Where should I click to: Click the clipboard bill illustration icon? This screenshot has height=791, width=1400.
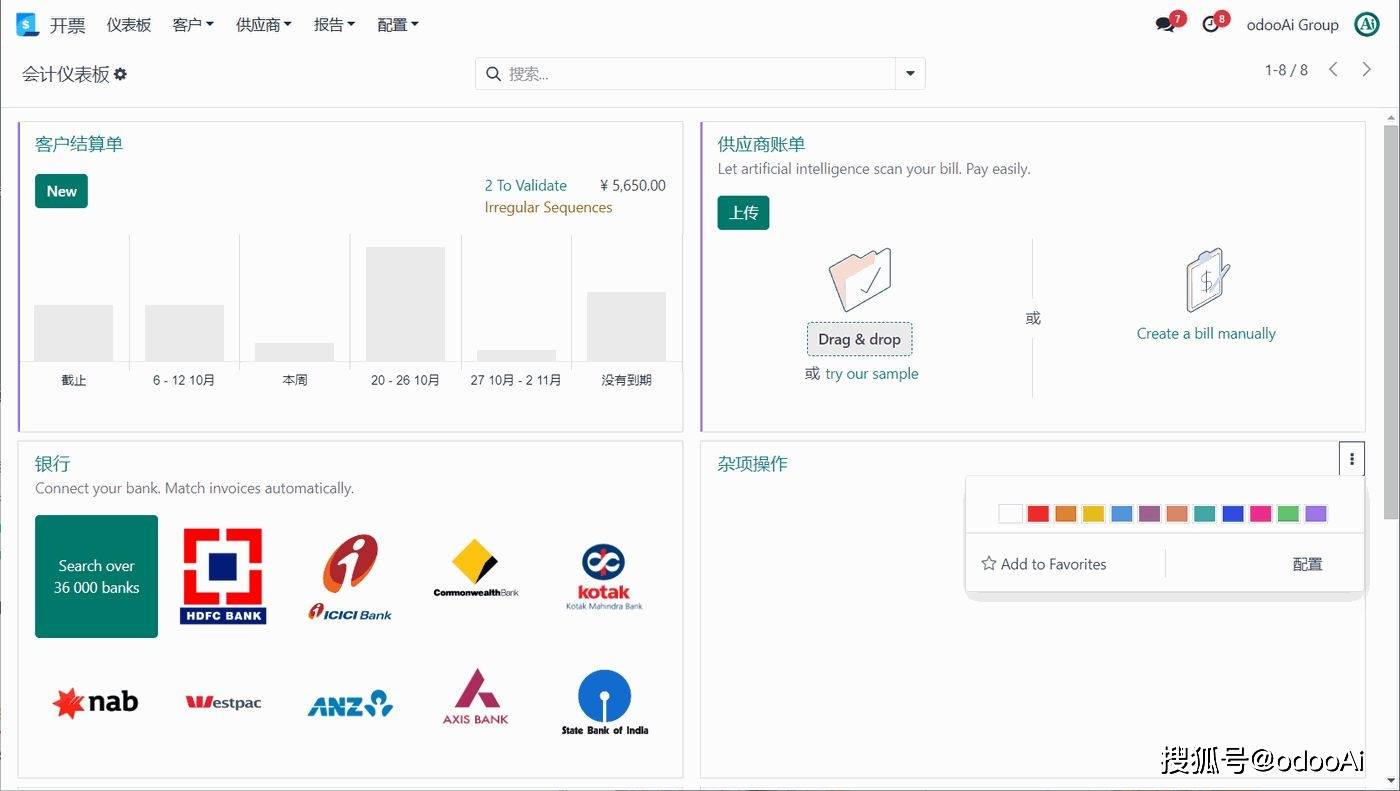click(1206, 281)
